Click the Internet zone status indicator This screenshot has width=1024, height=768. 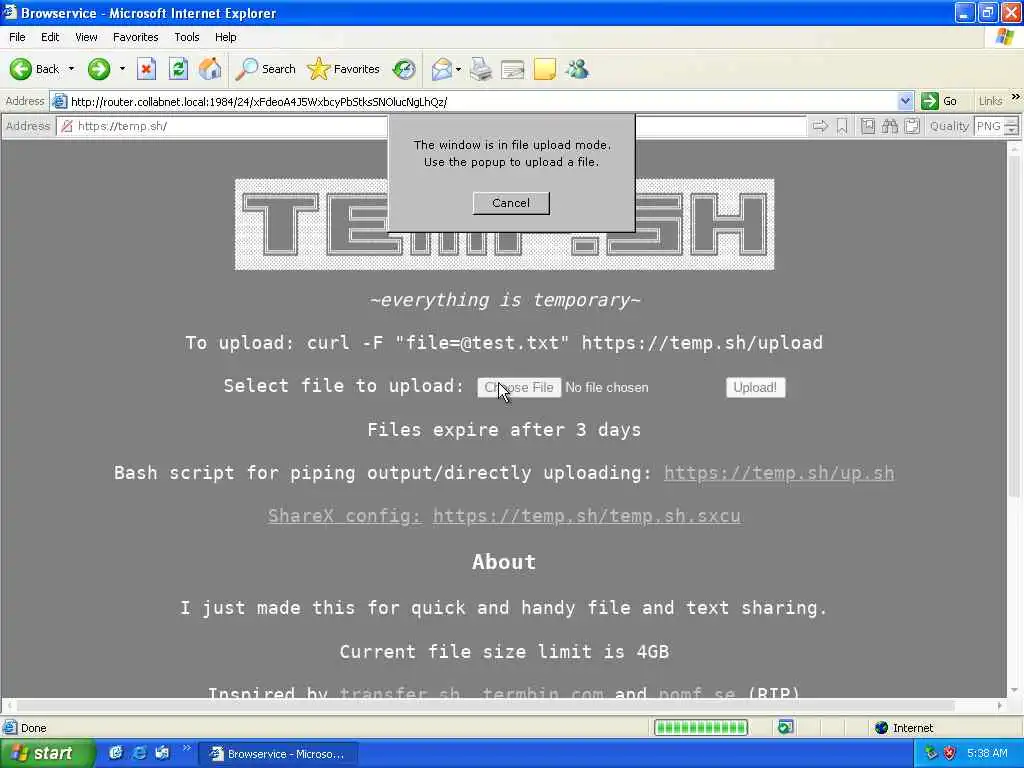click(x=904, y=728)
